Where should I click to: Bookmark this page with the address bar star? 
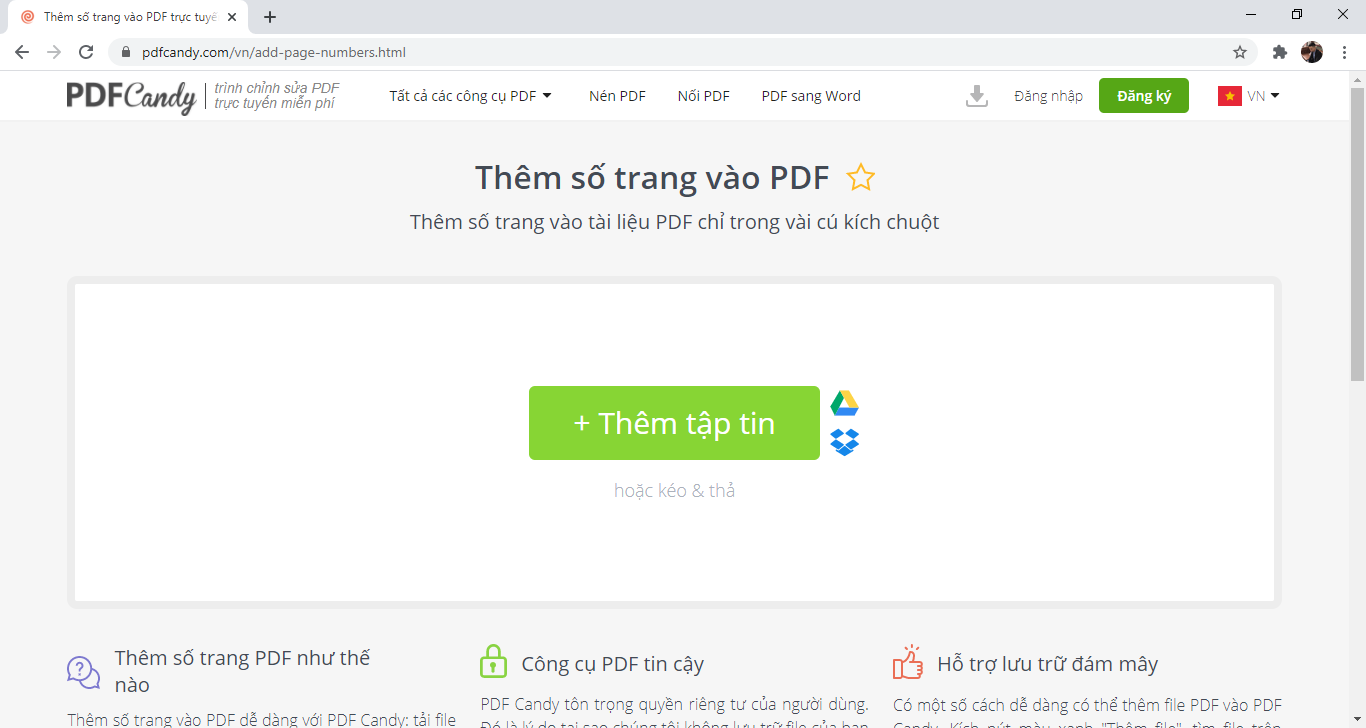point(1240,52)
